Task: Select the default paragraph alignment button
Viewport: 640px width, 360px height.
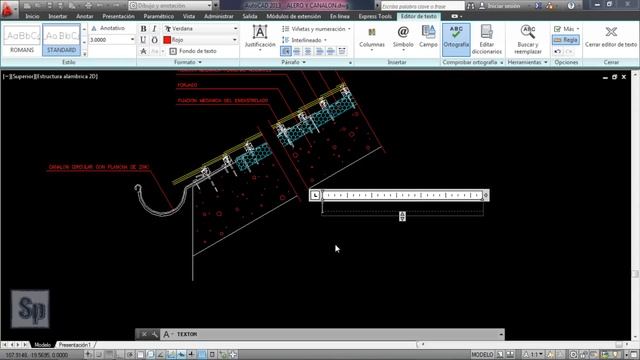Action: point(286,51)
